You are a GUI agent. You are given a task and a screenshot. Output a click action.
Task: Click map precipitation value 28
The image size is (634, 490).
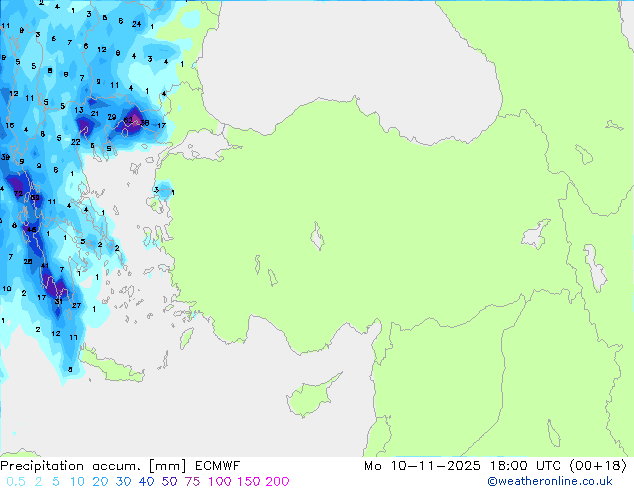coord(27,262)
